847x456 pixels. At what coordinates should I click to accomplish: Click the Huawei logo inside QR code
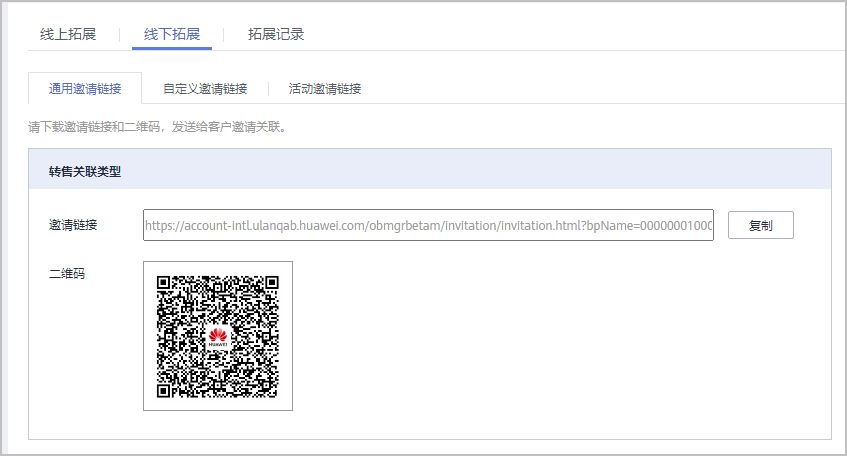pos(218,337)
